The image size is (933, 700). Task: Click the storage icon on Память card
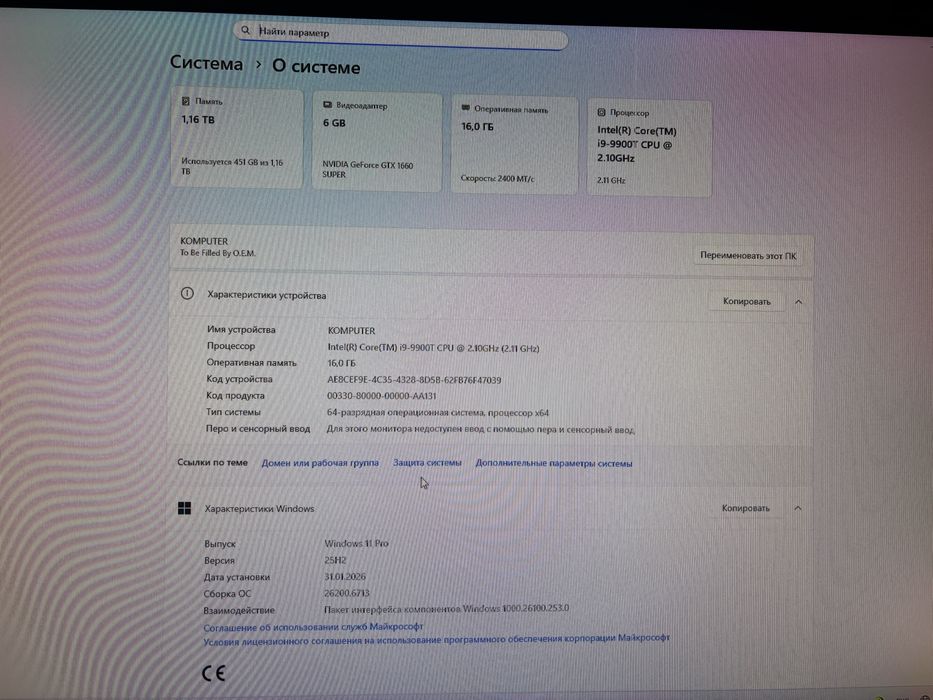pyautogui.click(x=186, y=101)
